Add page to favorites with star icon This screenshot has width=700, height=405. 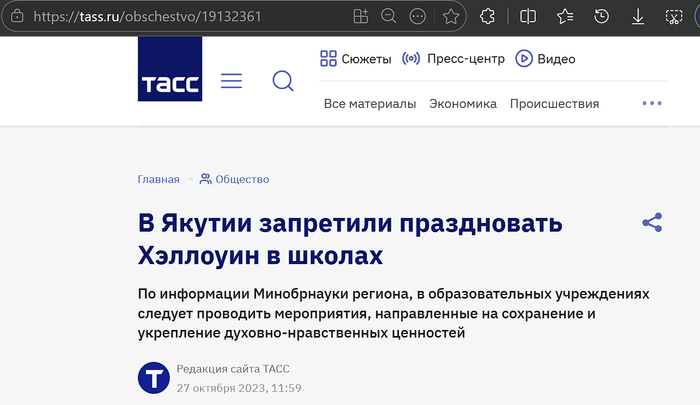tap(451, 17)
